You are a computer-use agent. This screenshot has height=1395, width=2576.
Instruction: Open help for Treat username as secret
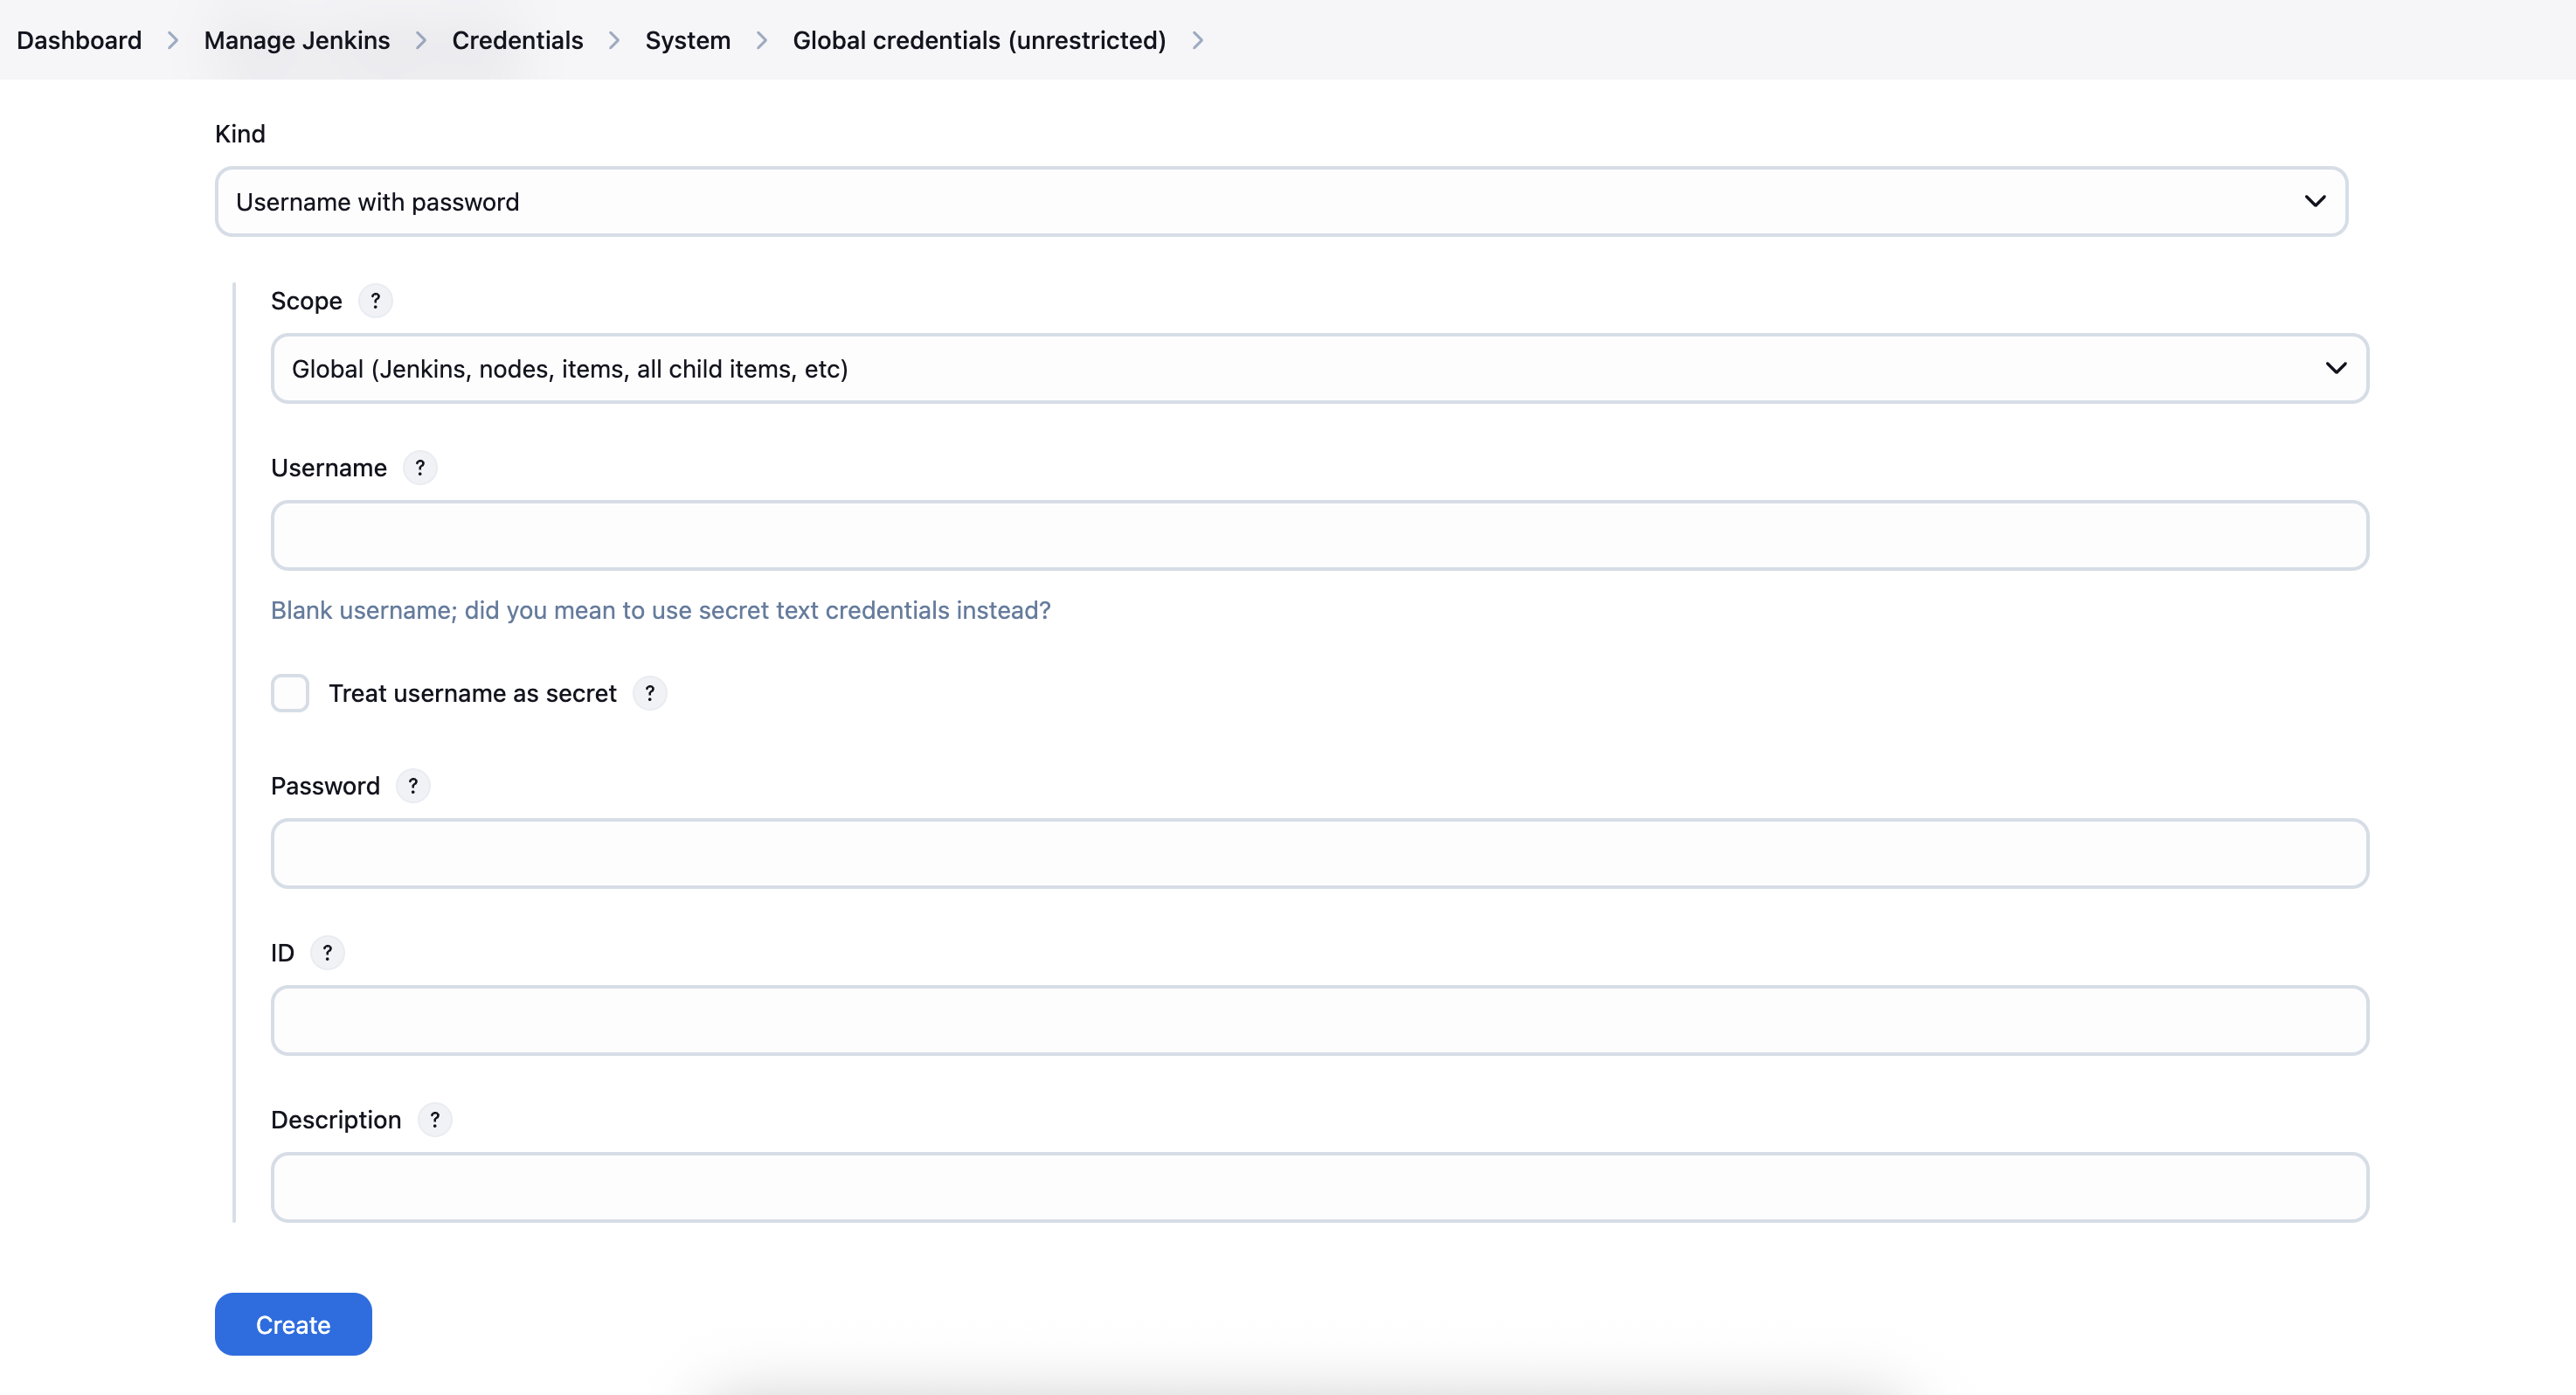point(650,693)
